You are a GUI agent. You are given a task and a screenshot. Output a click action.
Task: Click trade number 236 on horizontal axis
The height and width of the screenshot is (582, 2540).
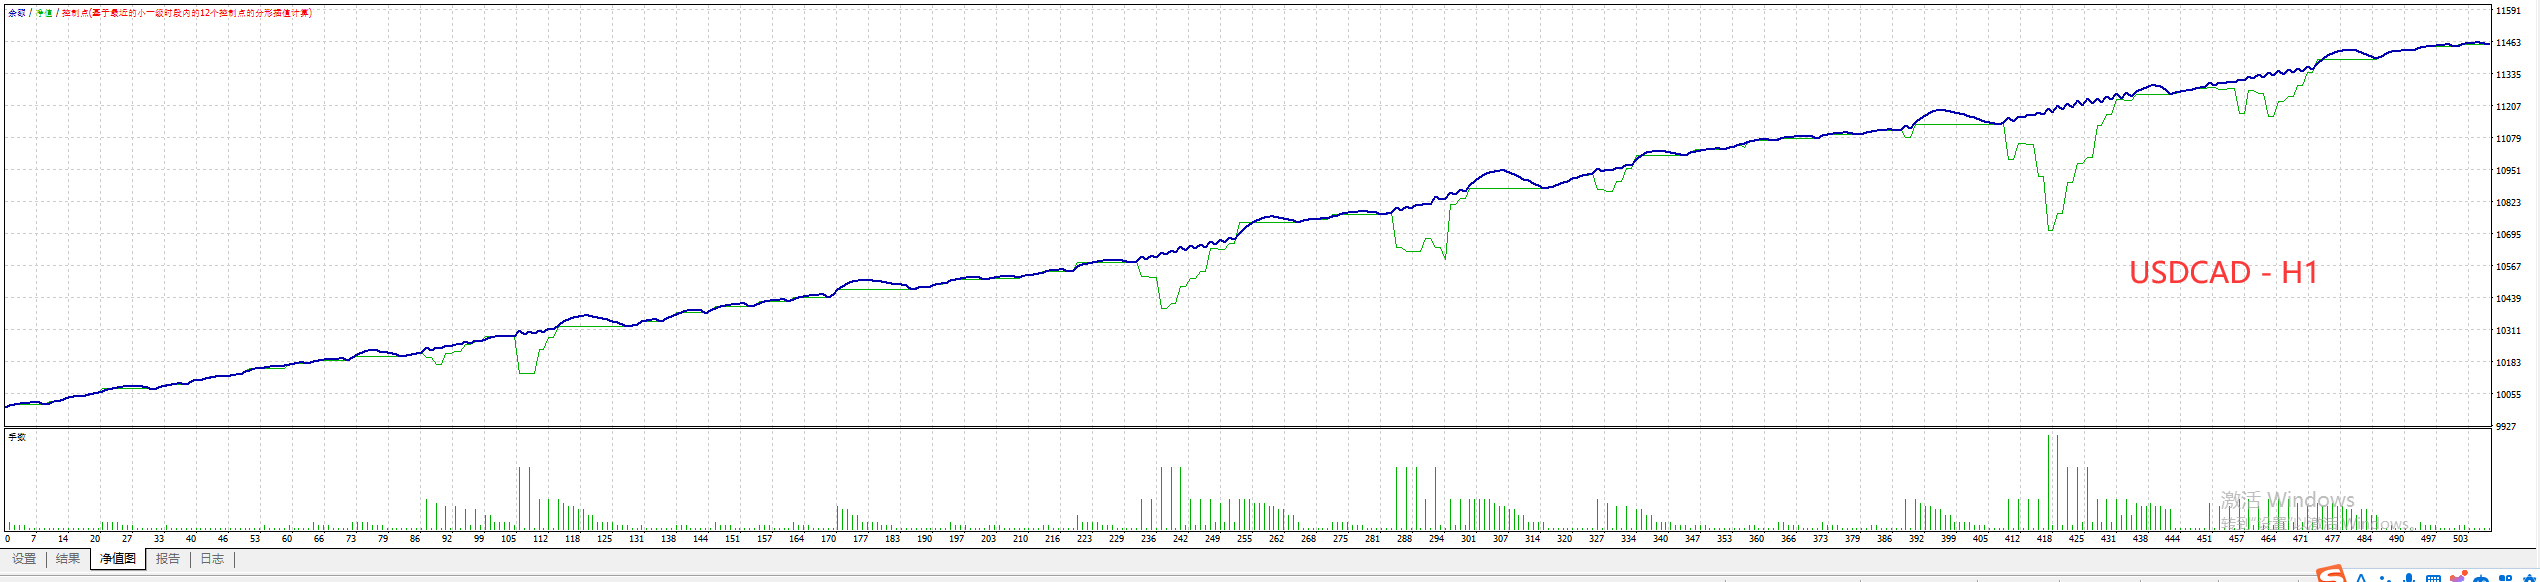click(1148, 539)
